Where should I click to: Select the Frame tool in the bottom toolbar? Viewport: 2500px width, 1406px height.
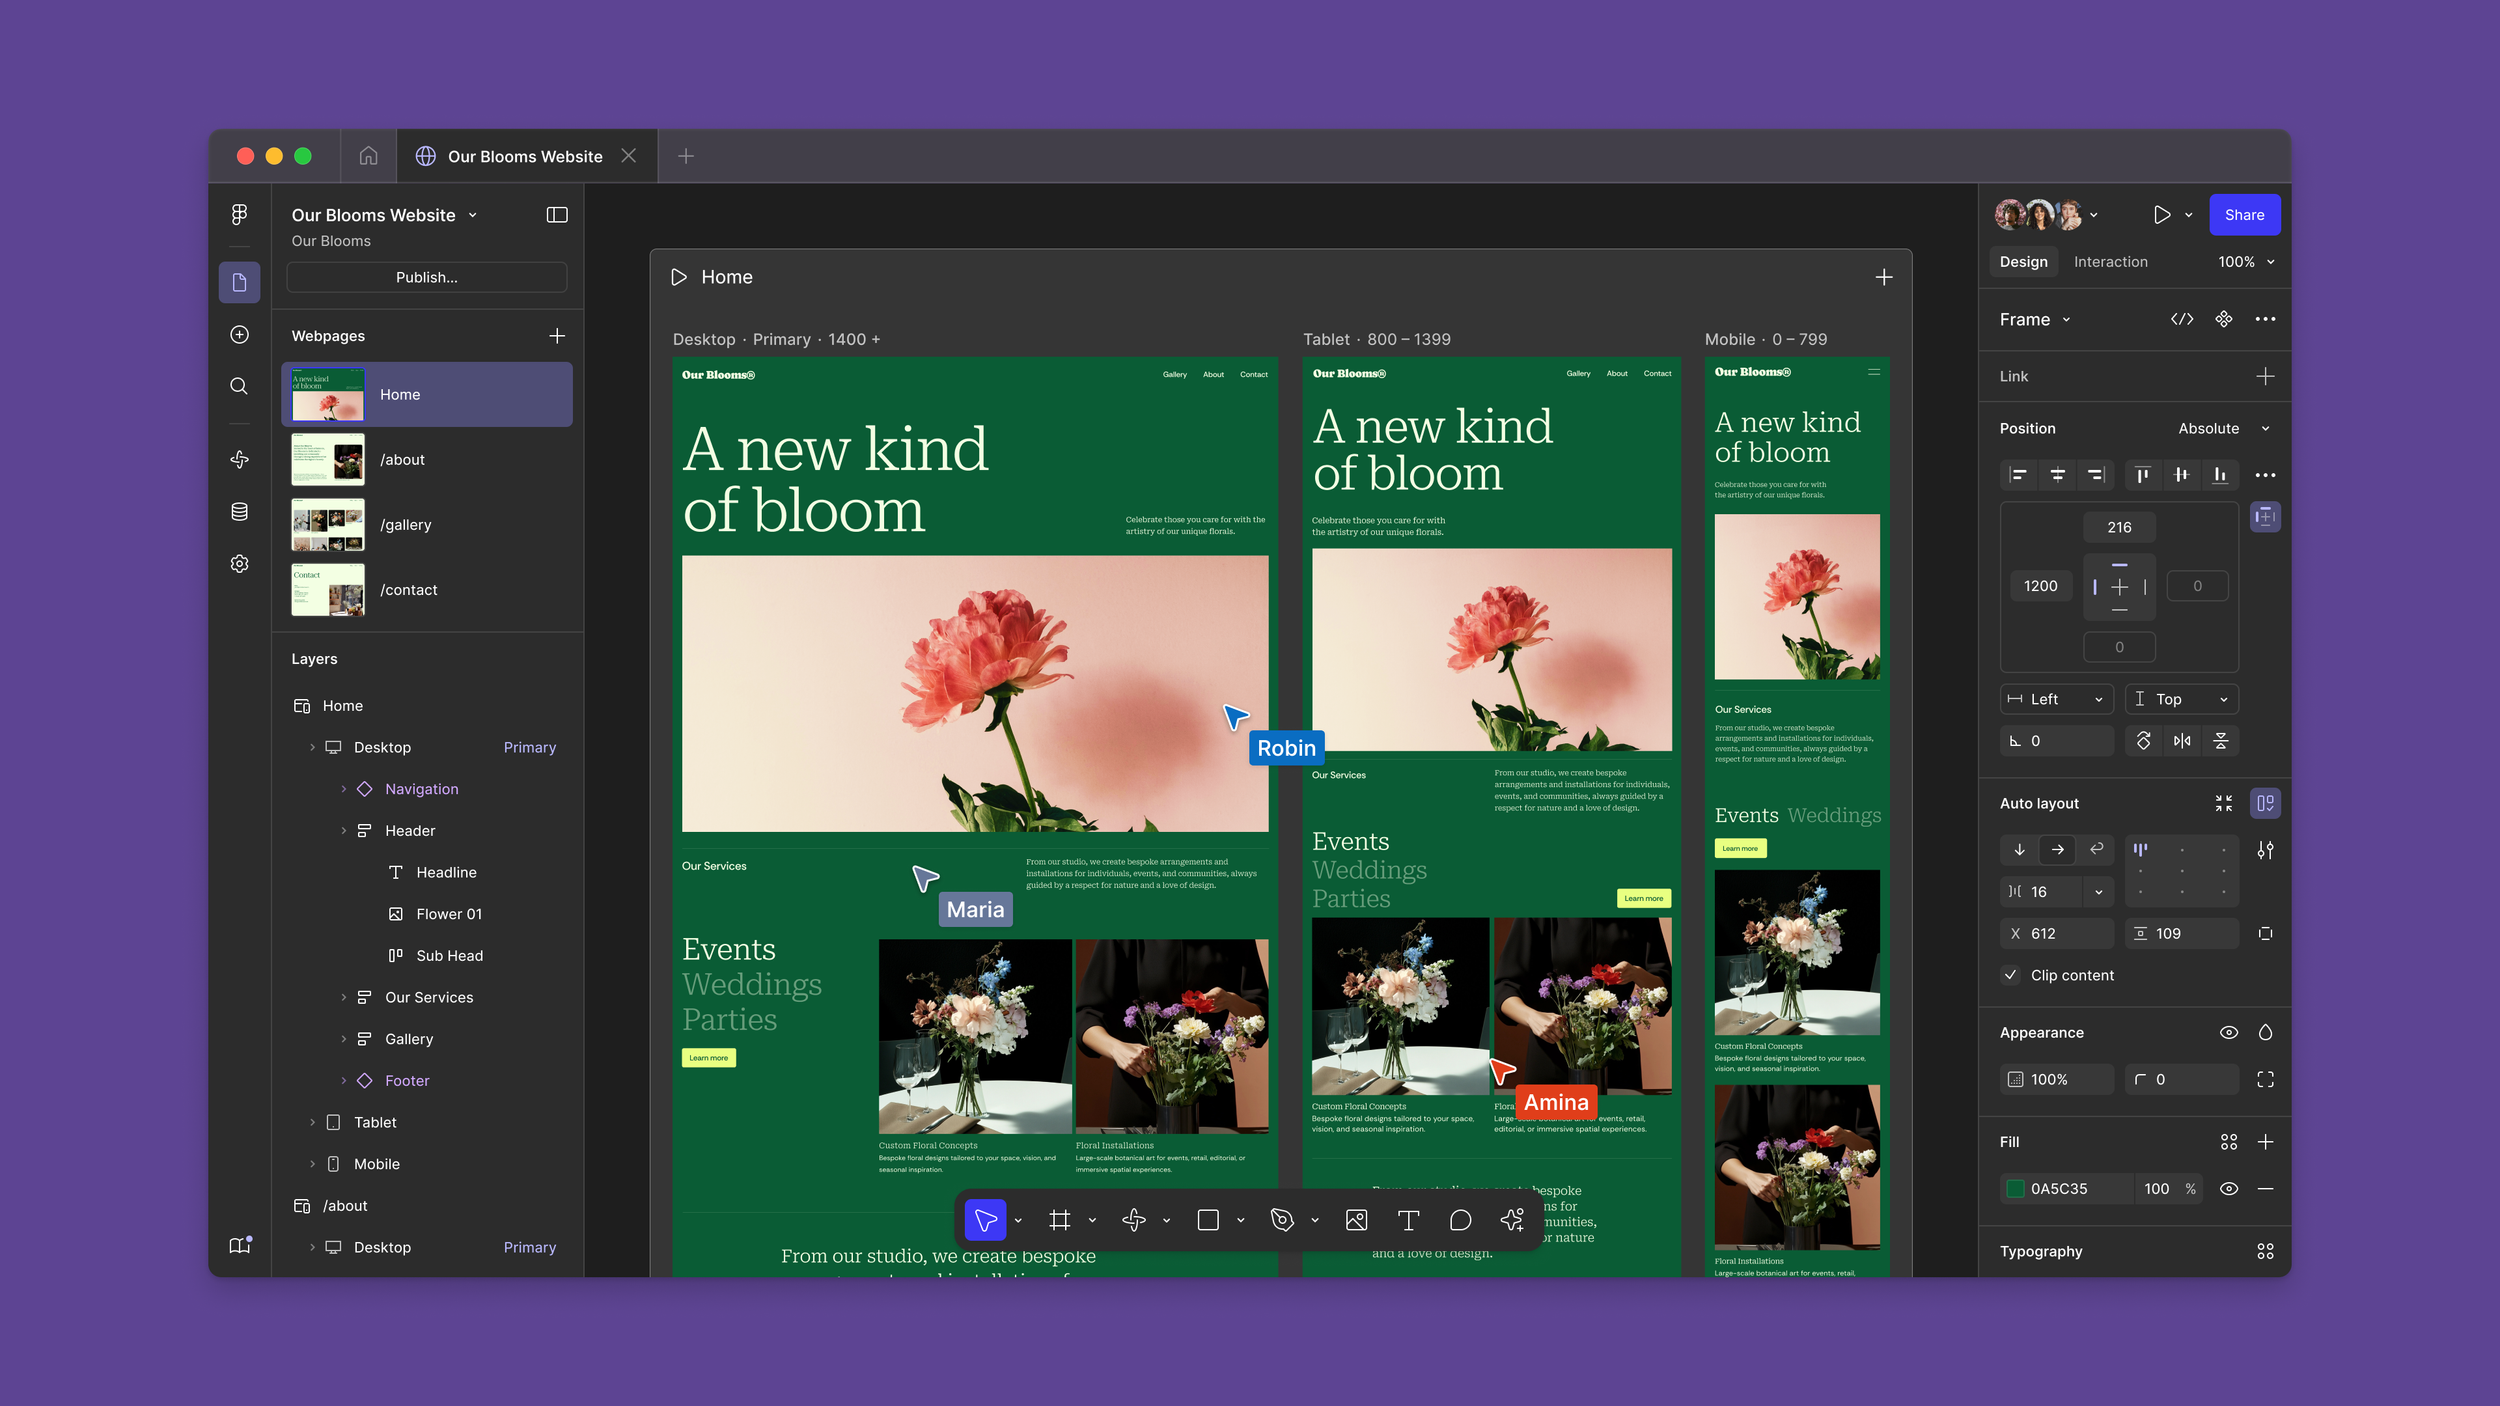point(1060,1220)
